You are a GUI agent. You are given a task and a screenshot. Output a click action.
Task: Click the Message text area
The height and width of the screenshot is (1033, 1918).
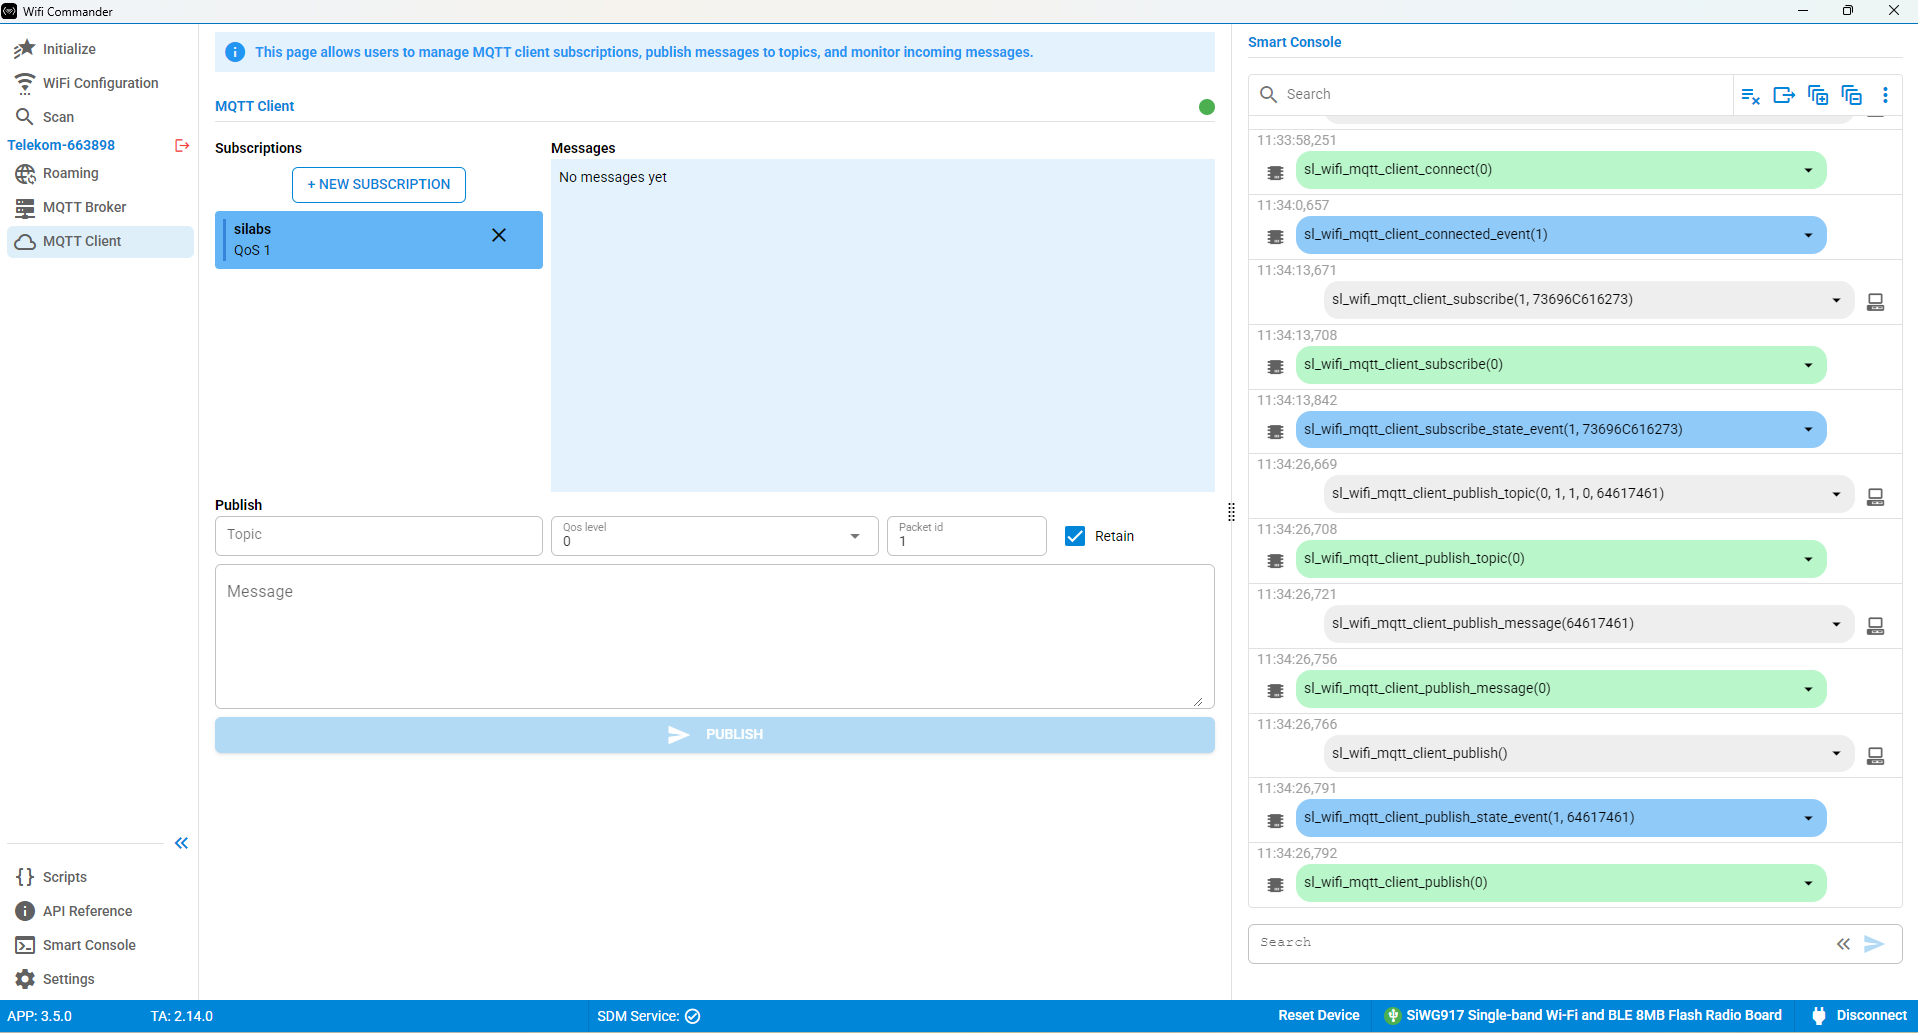click(715, 637)
